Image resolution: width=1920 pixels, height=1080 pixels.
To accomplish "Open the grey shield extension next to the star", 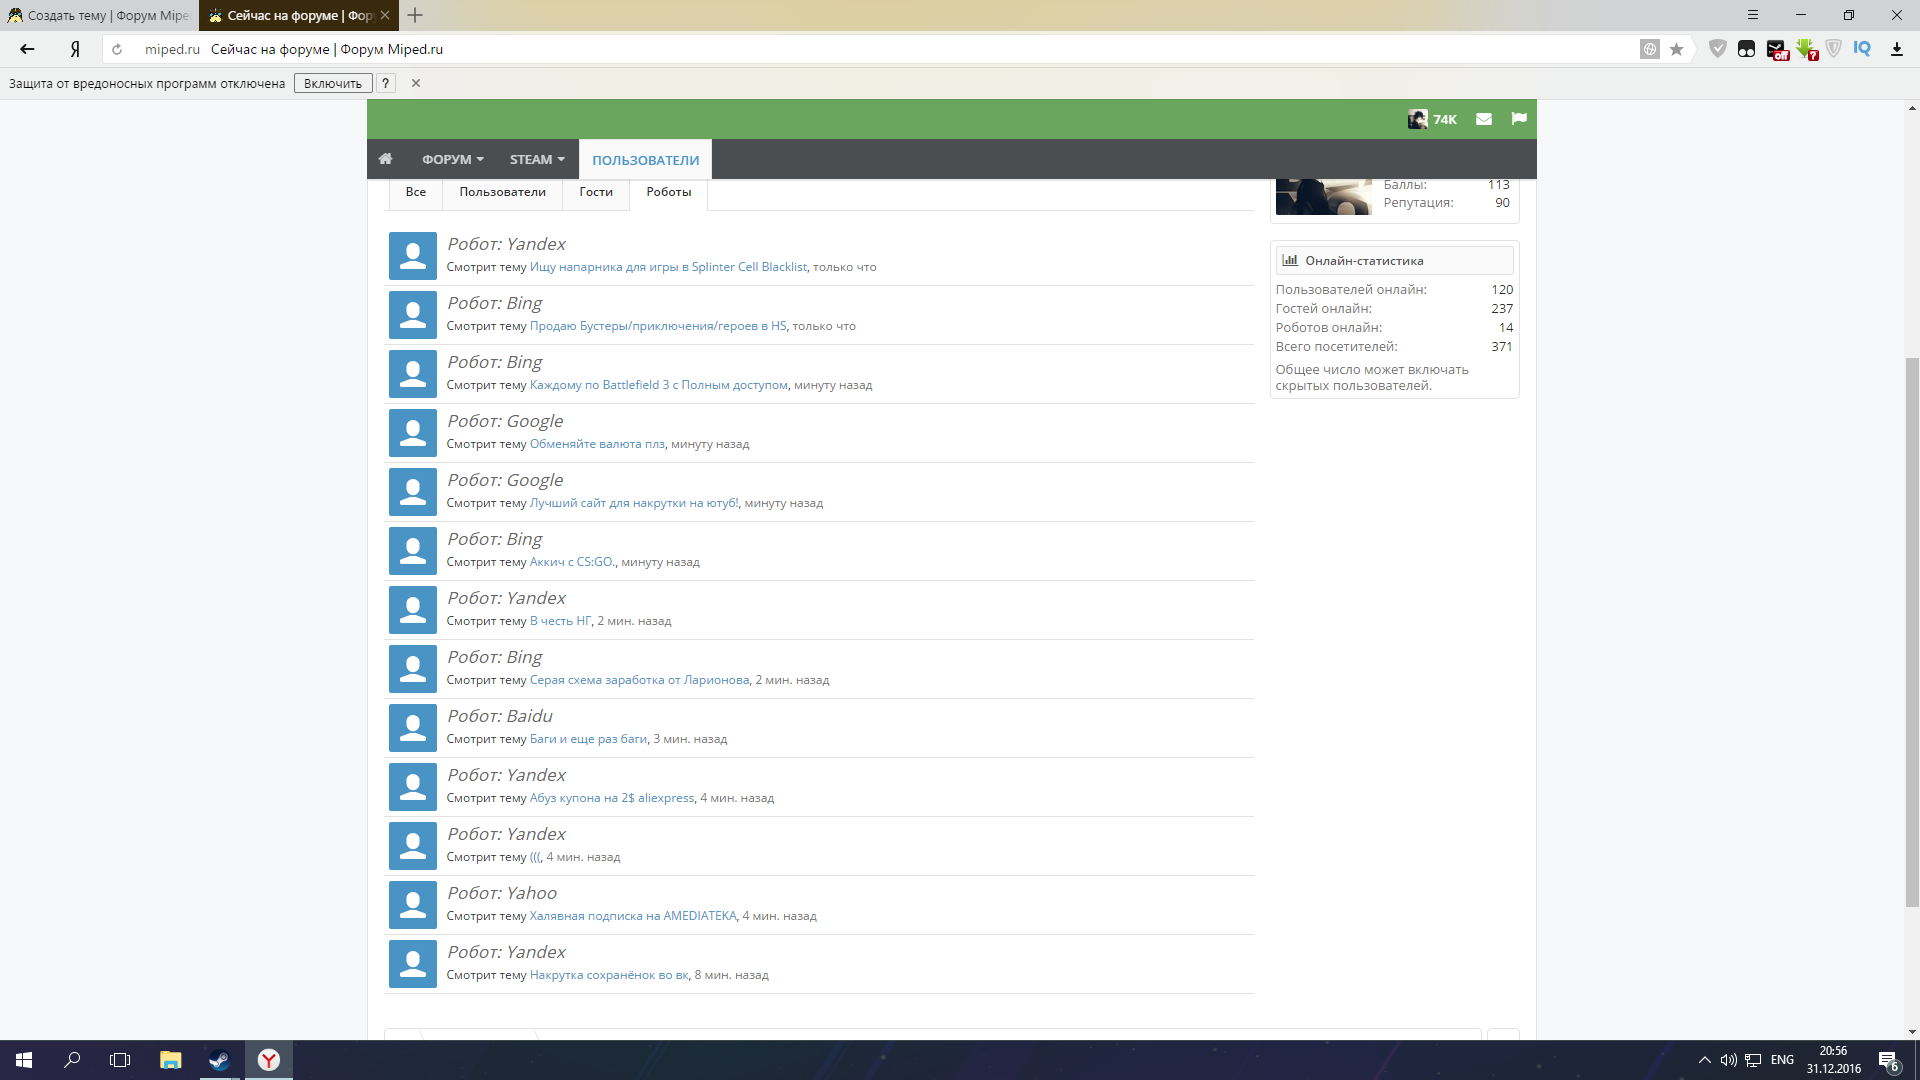I will click(1718, 48).
